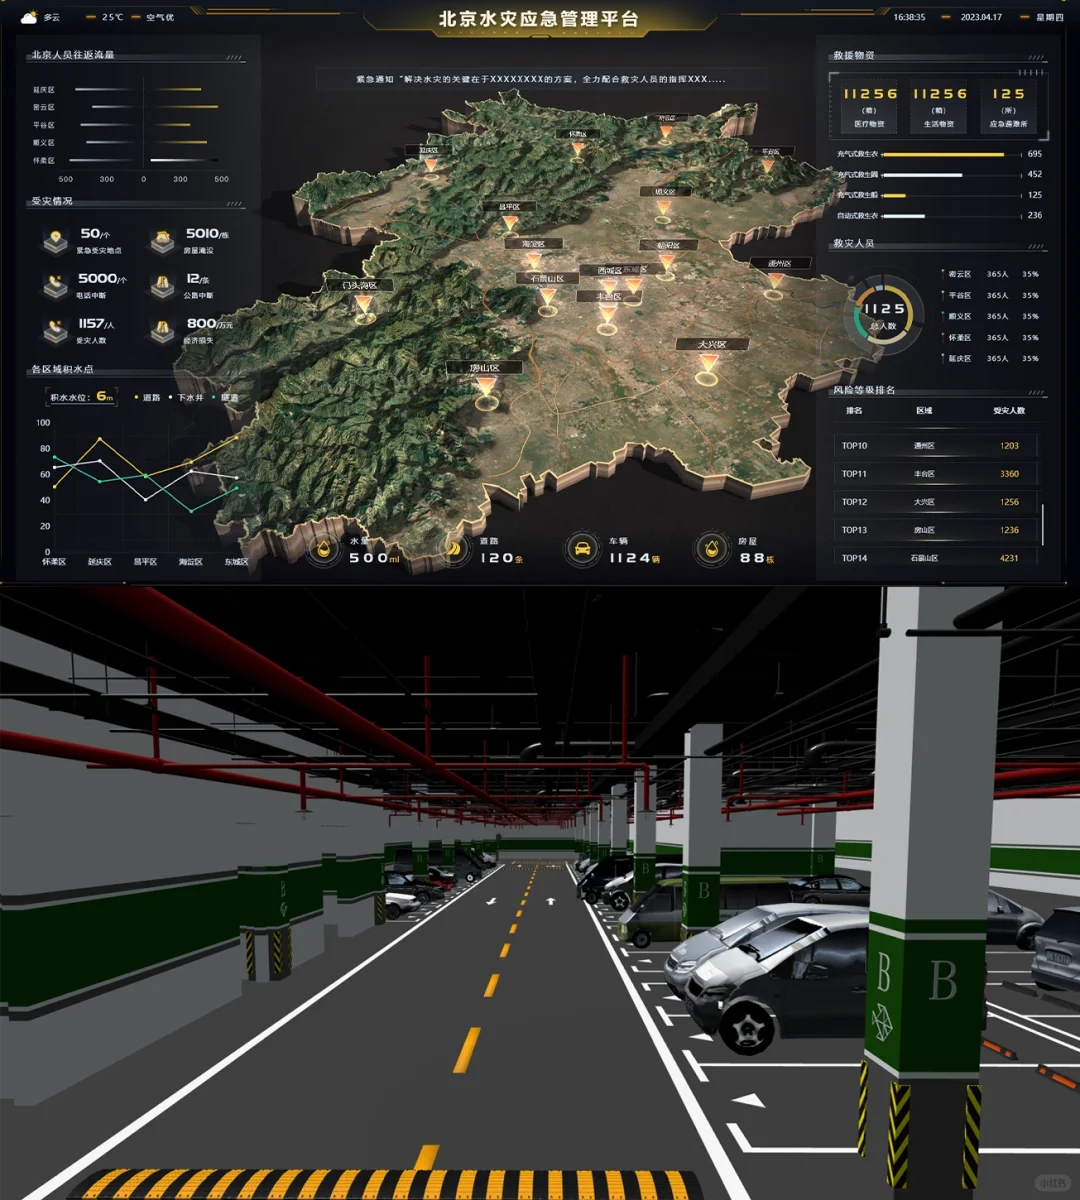Click the 紧急通知 notice banner
Screen dimensions: 1080x1200
click(x=540, y=79)
